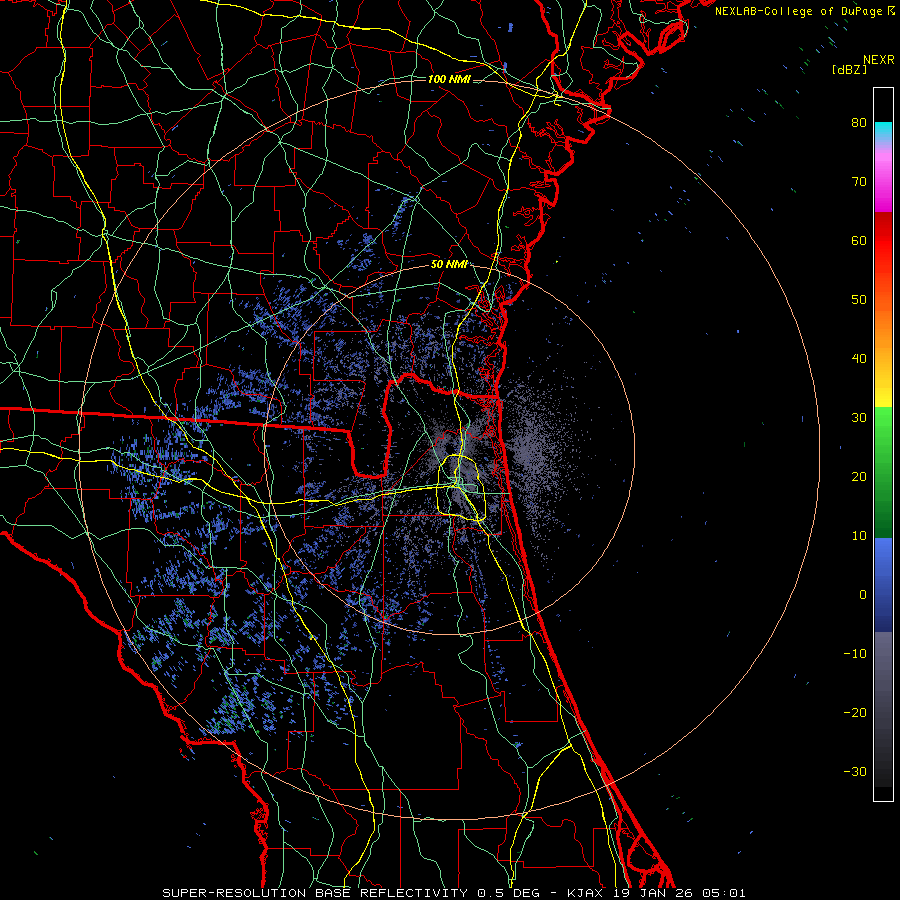Click the -10 value on the dBZ scale
900x900 pixels.
[855, 653]
